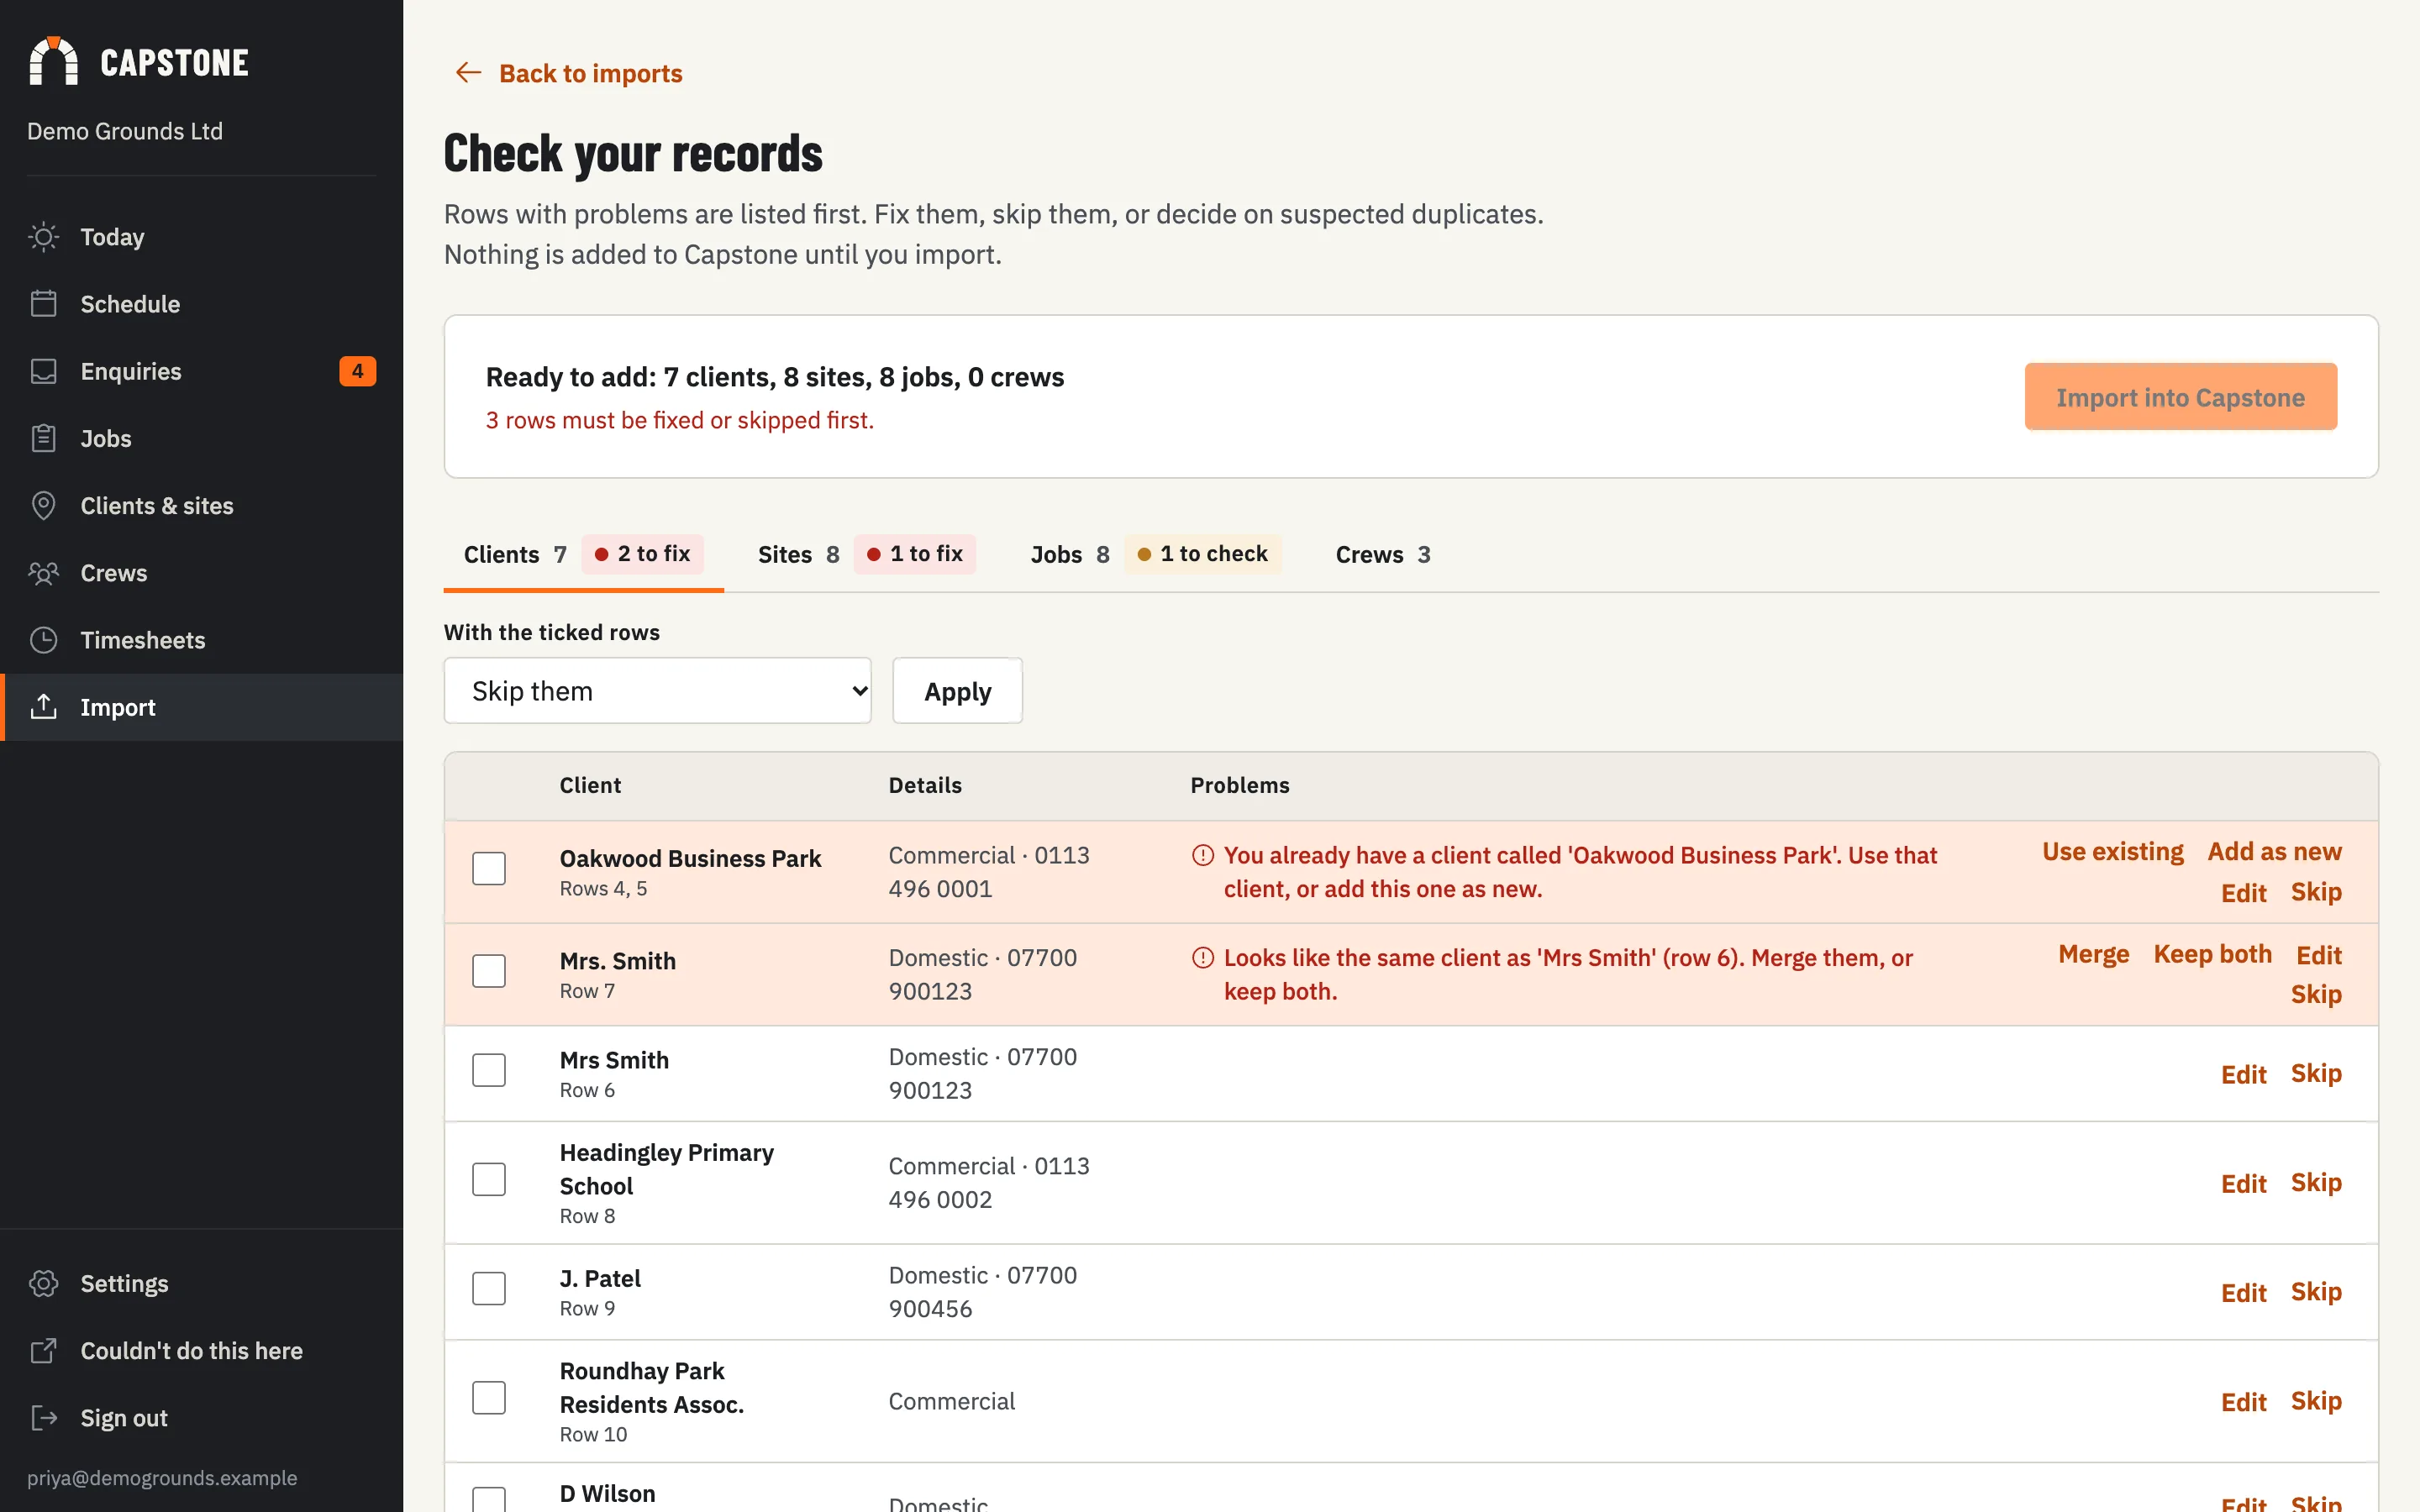Image resolution: width=2420 pixels, height=1512 pixels.
Task: Tick the Oakwood Business Park checkbox
Action: [489, 868]
